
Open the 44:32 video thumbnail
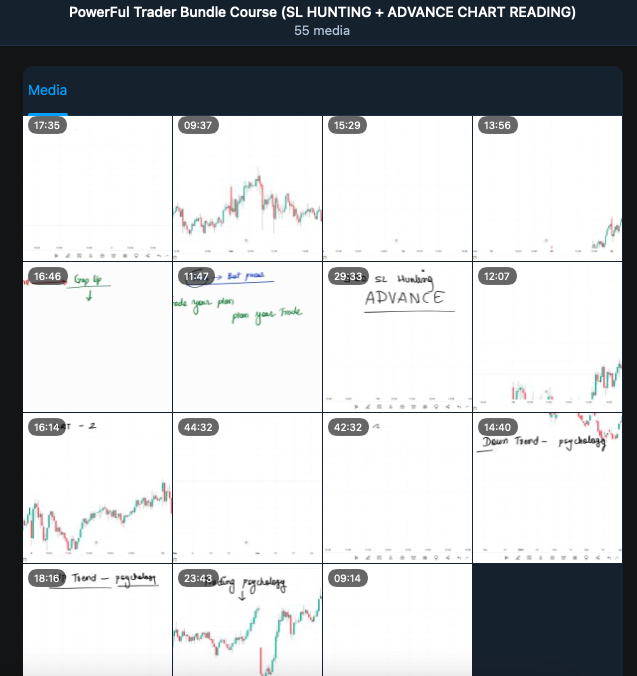pyautogui.click(x=247, y=487)
